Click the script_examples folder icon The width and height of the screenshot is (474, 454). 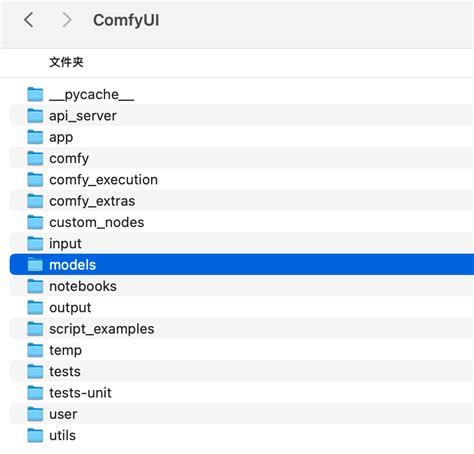[x=35, y=329]
